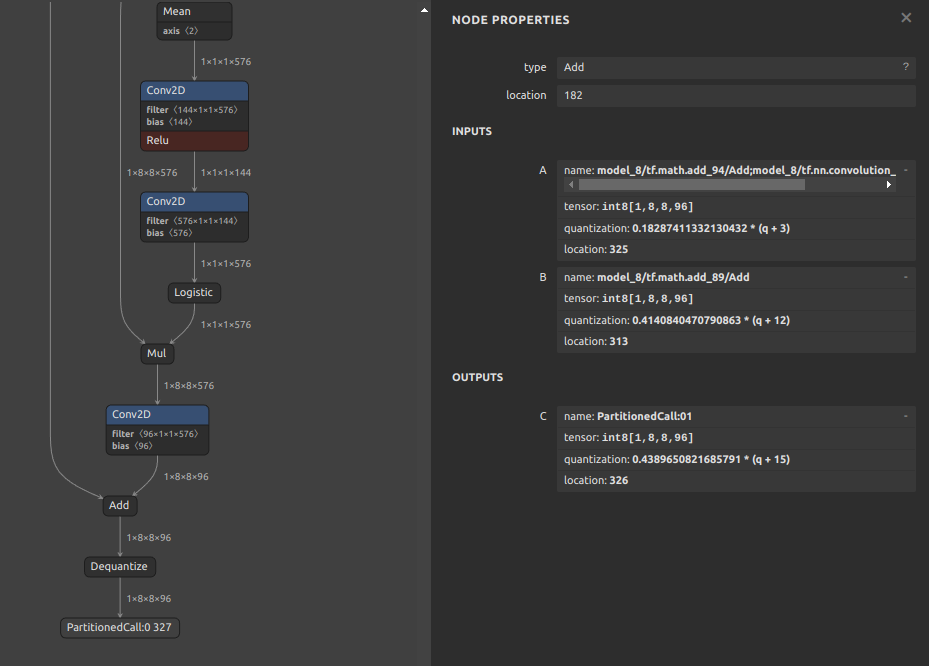This screenshot has width=929, height=666.
Task: Select the Mean node in the graph
Action: click(x=193, y=12)
